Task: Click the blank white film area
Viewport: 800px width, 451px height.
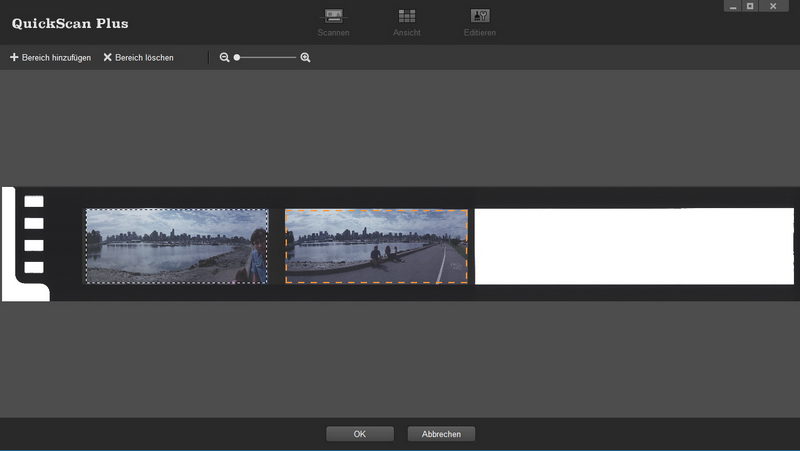Action: coord(633,246)
